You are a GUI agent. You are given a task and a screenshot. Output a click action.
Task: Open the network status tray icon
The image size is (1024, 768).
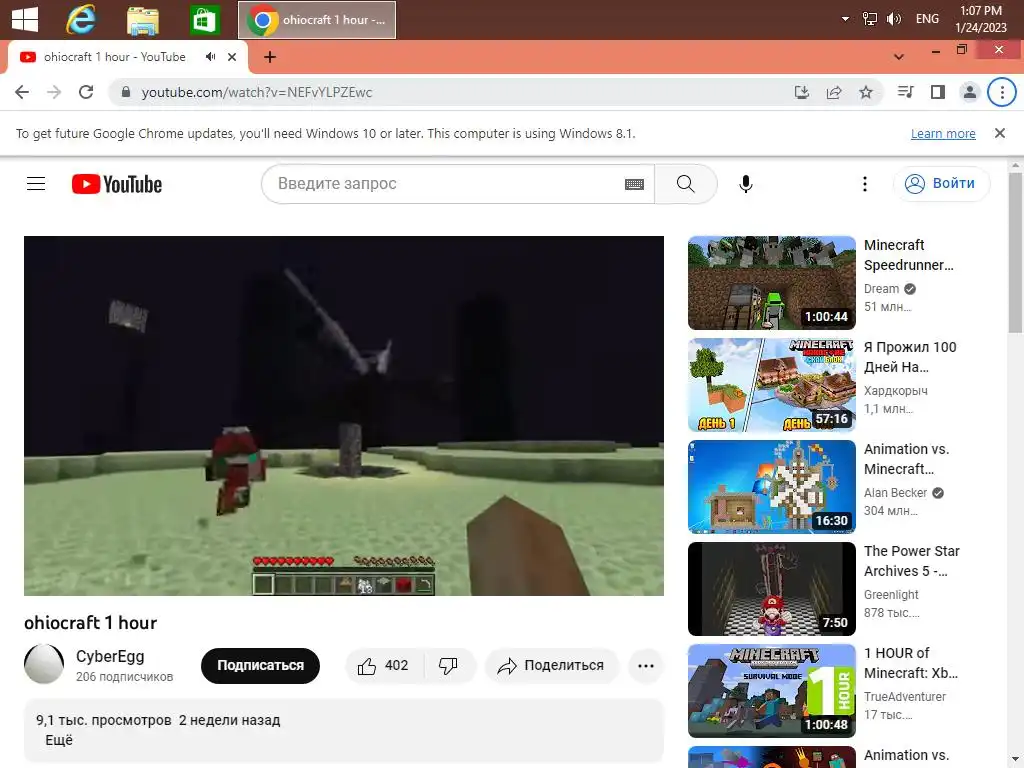pyautogui.click(x=869, y=19)
